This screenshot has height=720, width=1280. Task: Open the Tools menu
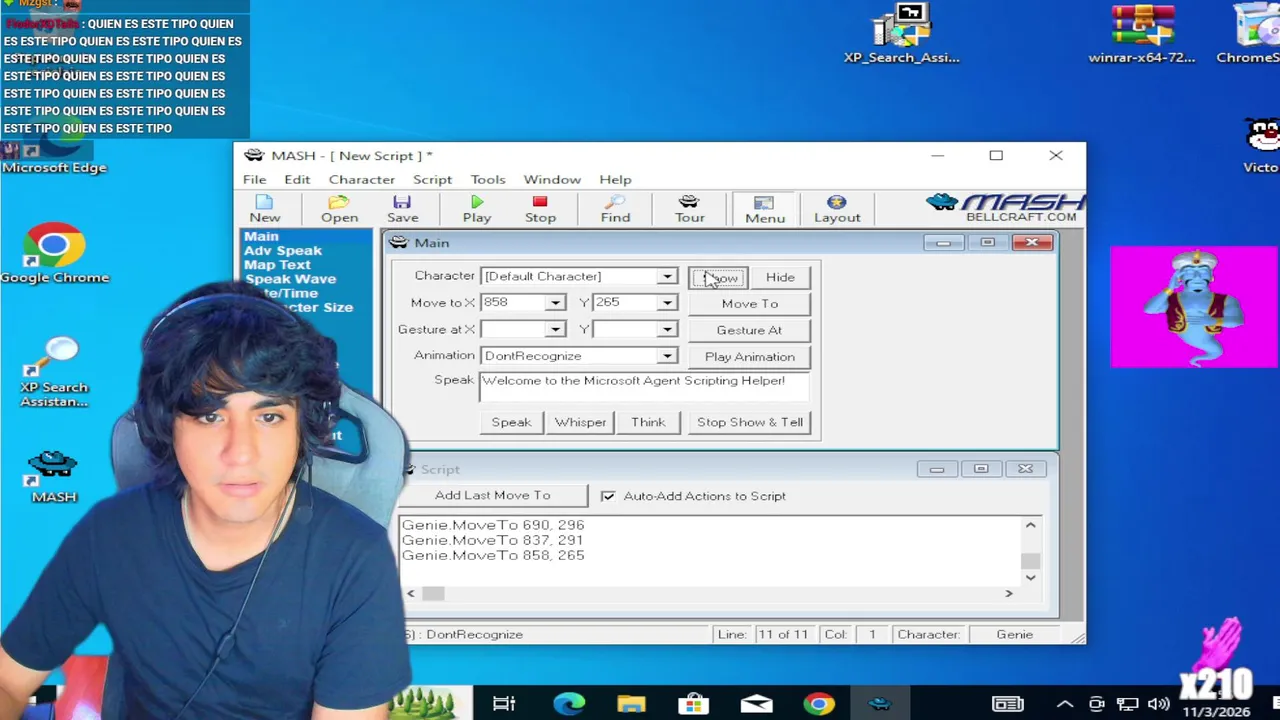tap(488, 179)
